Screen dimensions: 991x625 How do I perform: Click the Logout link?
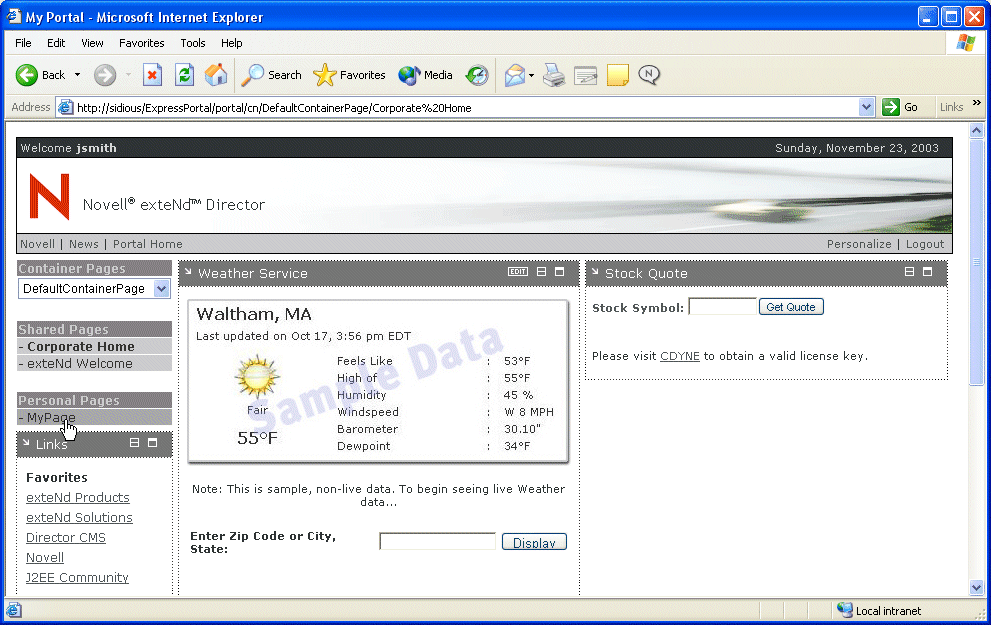pyautogui.click(x=925, y=244)
